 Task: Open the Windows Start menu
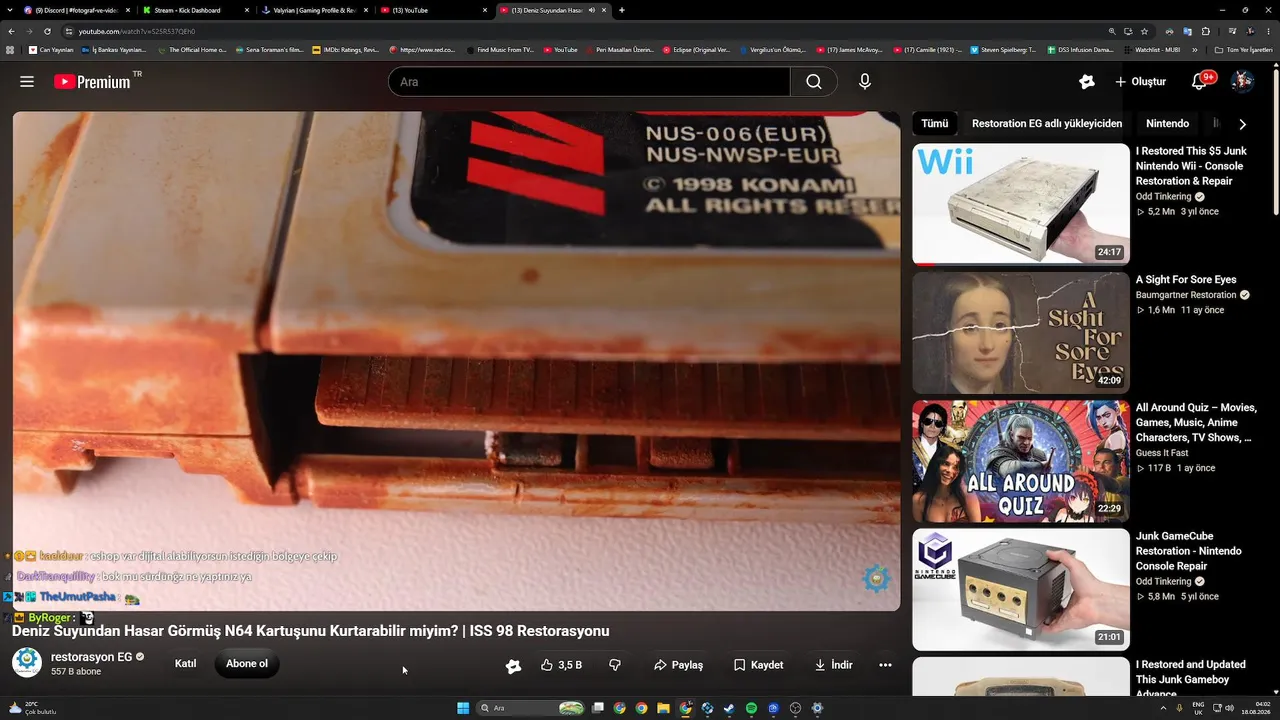(463, 708)
